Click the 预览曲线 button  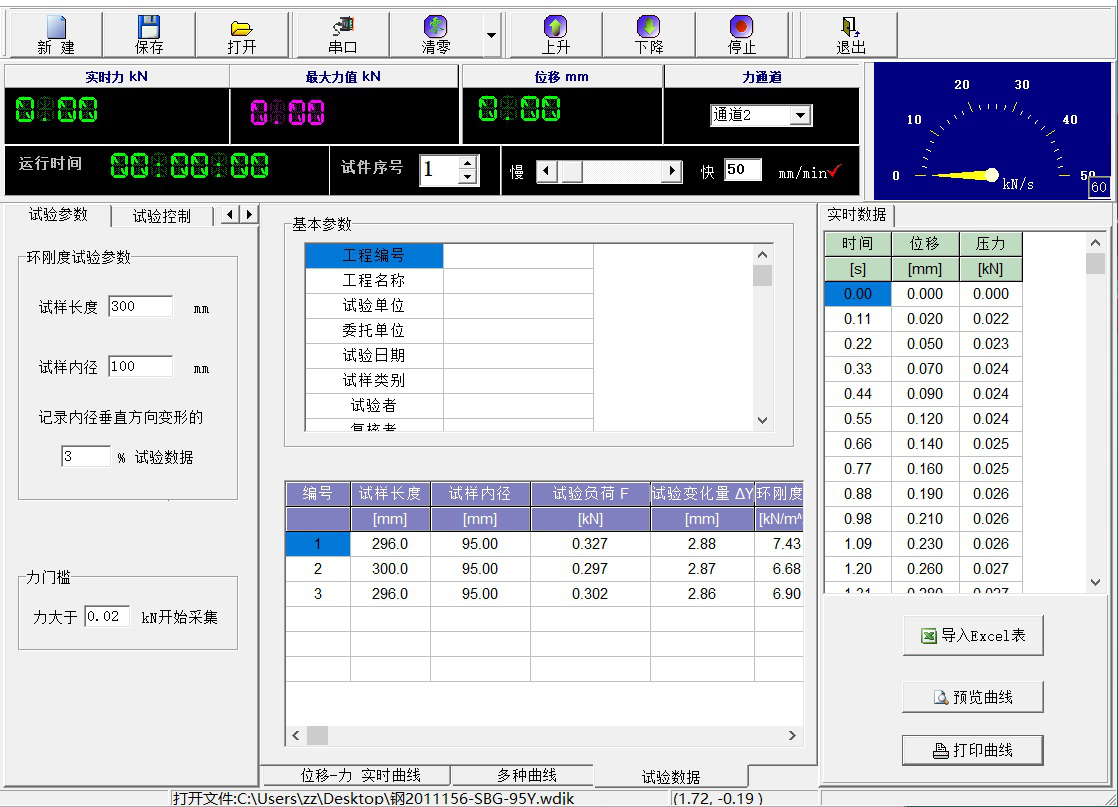click(x=972, y=697)
